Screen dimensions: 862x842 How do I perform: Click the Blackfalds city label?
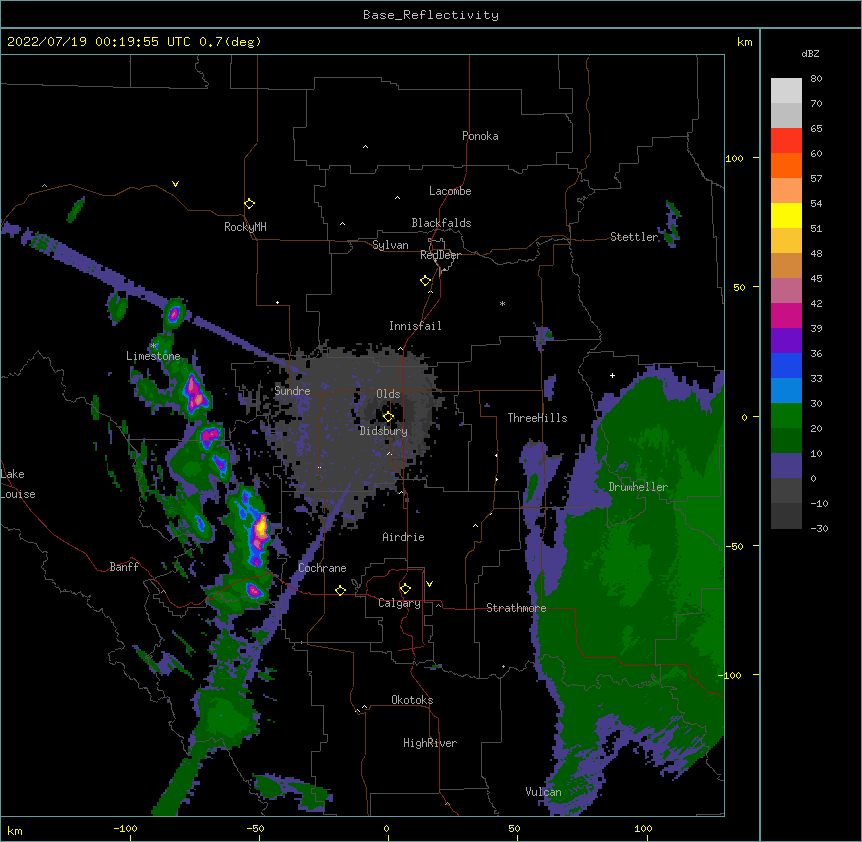(x=441, y=223)
